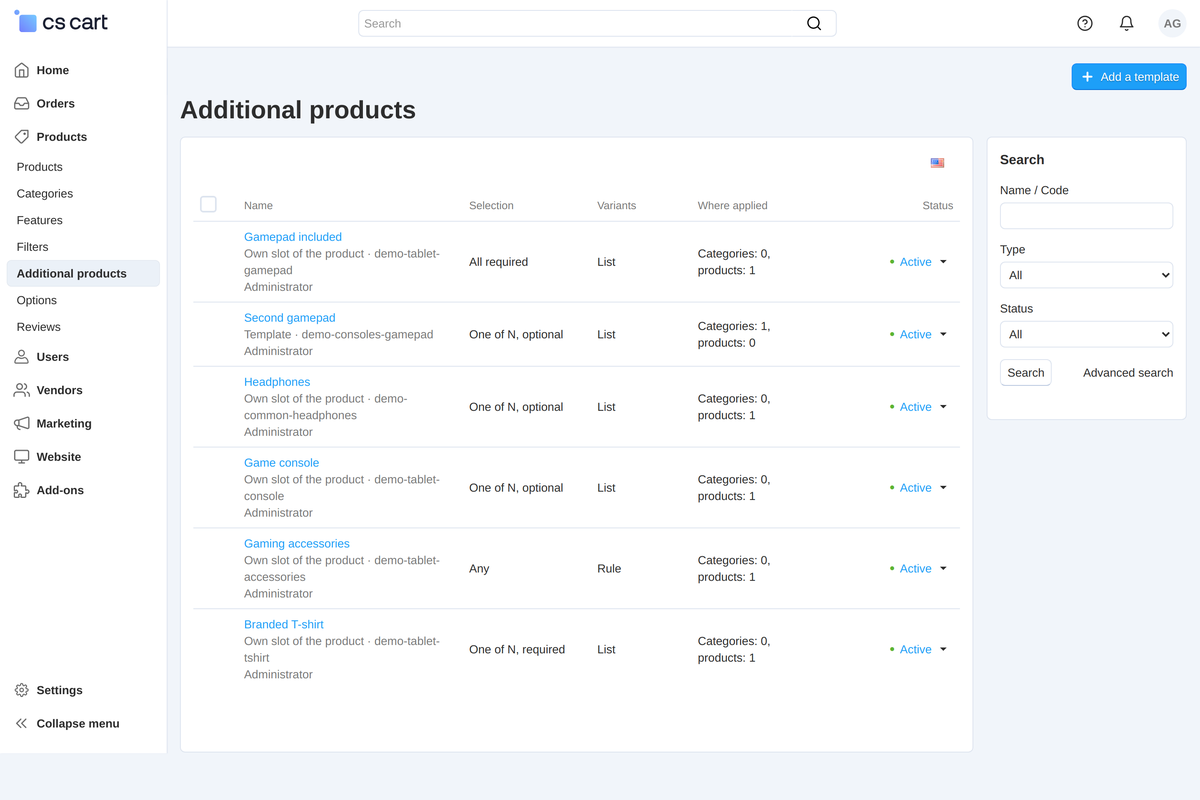The height and width of the screenshot is (800, 1200).
Task: Open Filters submenu item
Action: [32, 246]
